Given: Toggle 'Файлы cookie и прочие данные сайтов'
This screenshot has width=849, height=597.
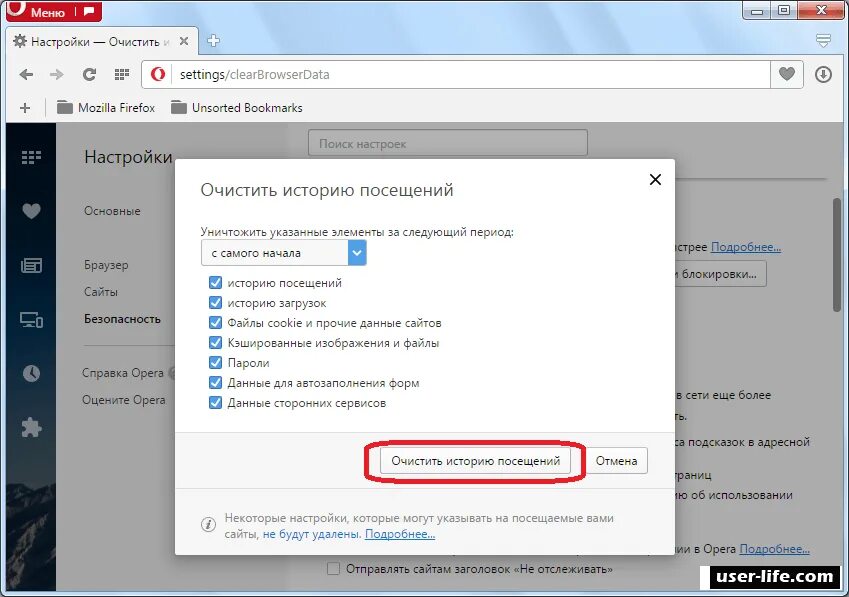Looking at the screenshot, I should [x=215, y=323].
